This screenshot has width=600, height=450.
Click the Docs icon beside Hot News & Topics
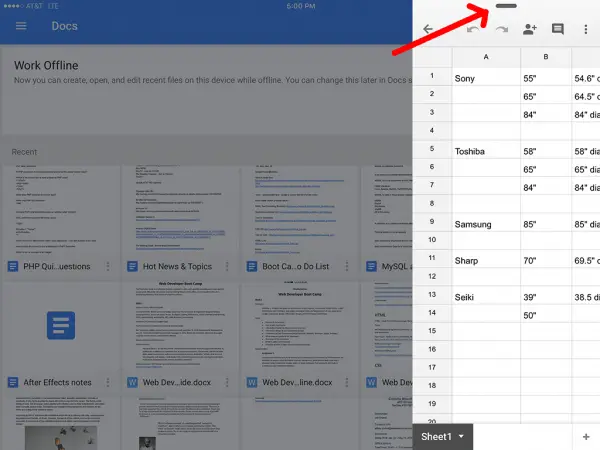(x=132, y=266)
